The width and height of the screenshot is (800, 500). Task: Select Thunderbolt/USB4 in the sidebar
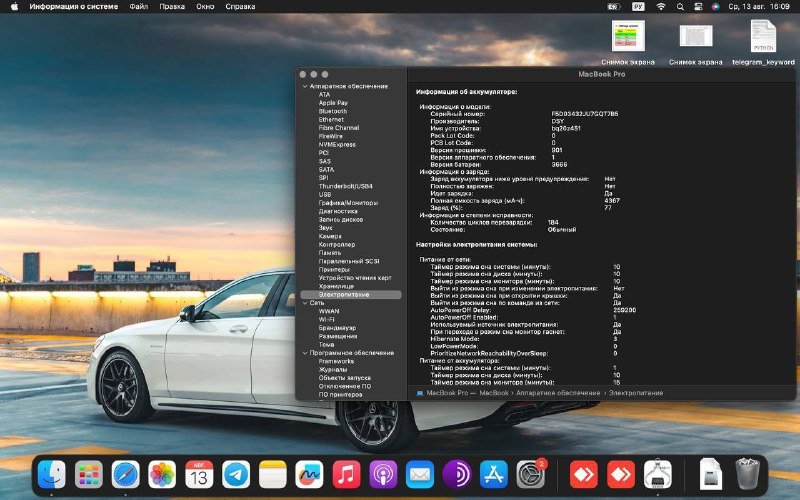[x=345, y=186]
